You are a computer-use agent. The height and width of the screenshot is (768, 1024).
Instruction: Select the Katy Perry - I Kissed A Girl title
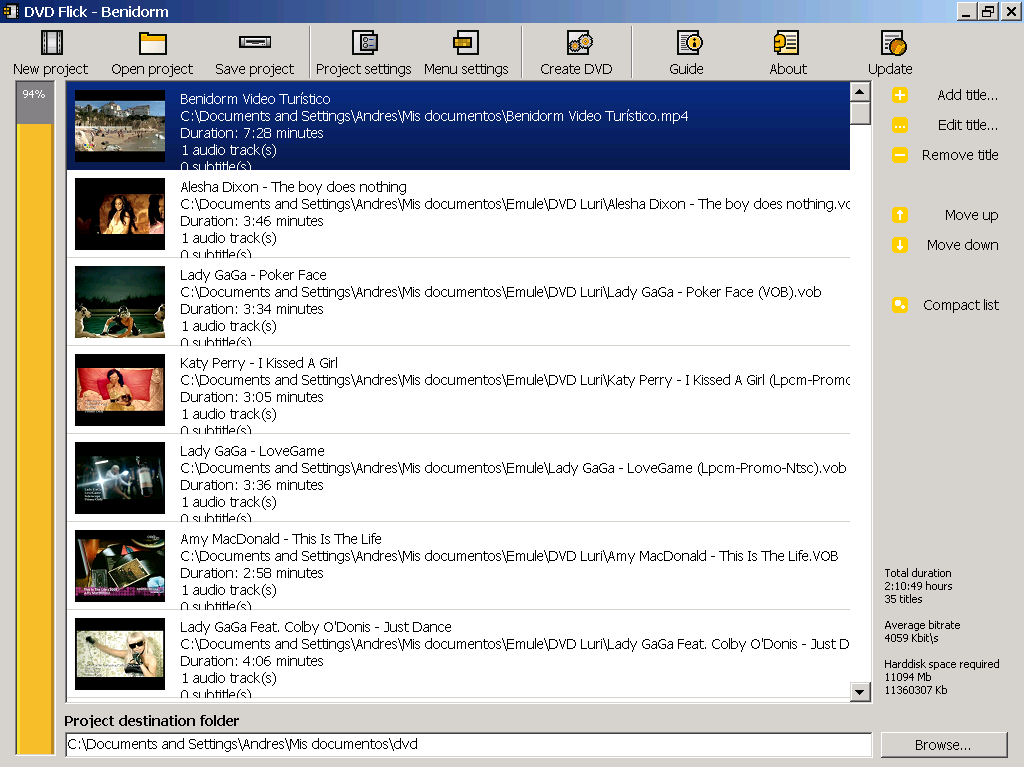click(259, 363)
